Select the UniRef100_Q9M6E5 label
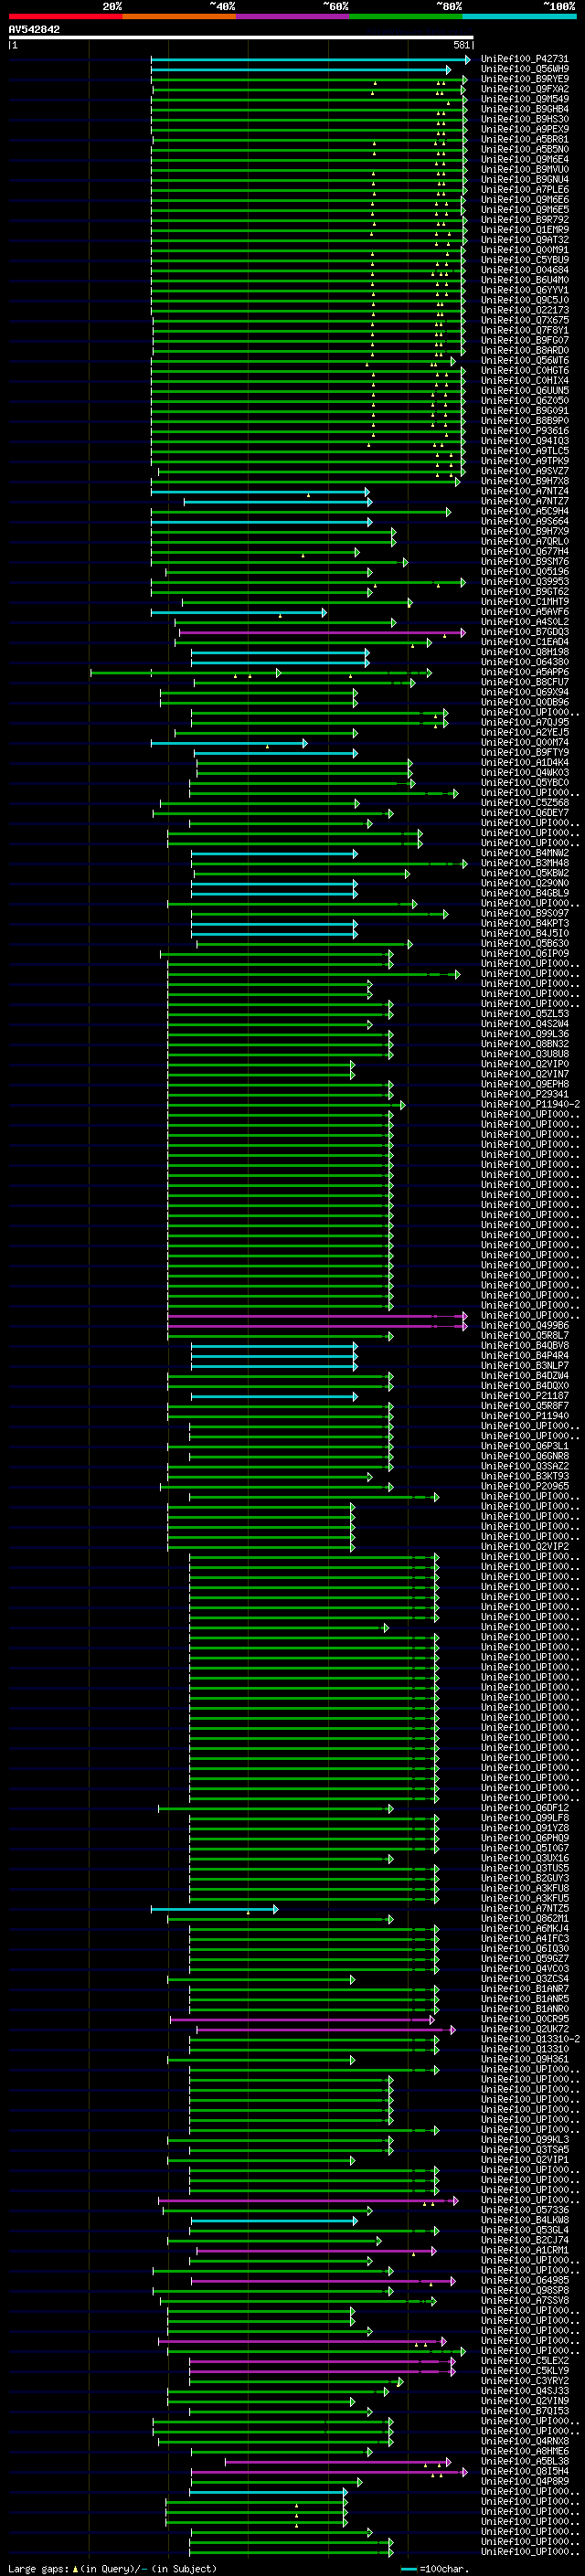The image size is (585, 2576). point(525,210)
